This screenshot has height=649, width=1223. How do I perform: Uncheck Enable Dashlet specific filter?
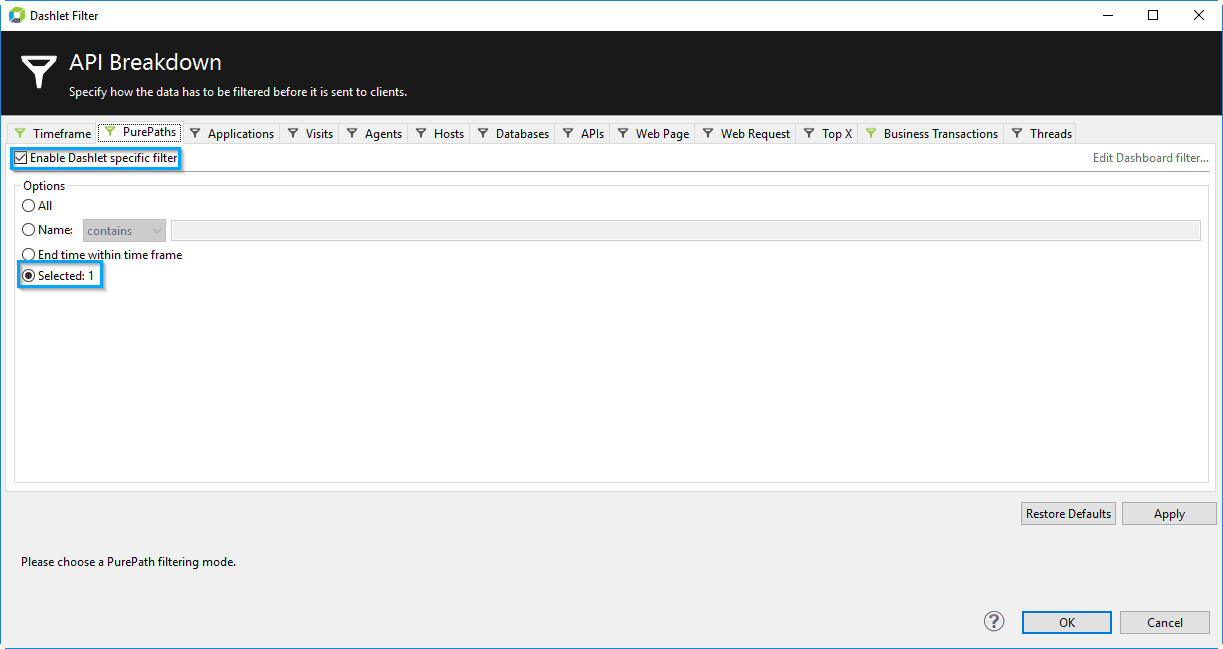21,158
